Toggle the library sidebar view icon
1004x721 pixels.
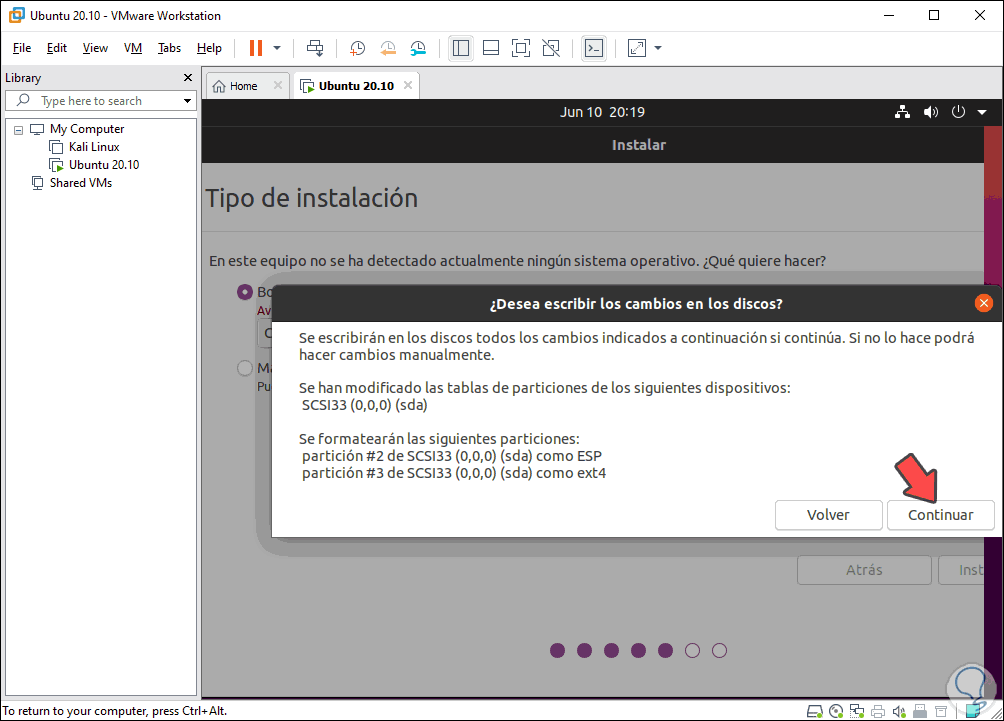[x=460, y=48]
